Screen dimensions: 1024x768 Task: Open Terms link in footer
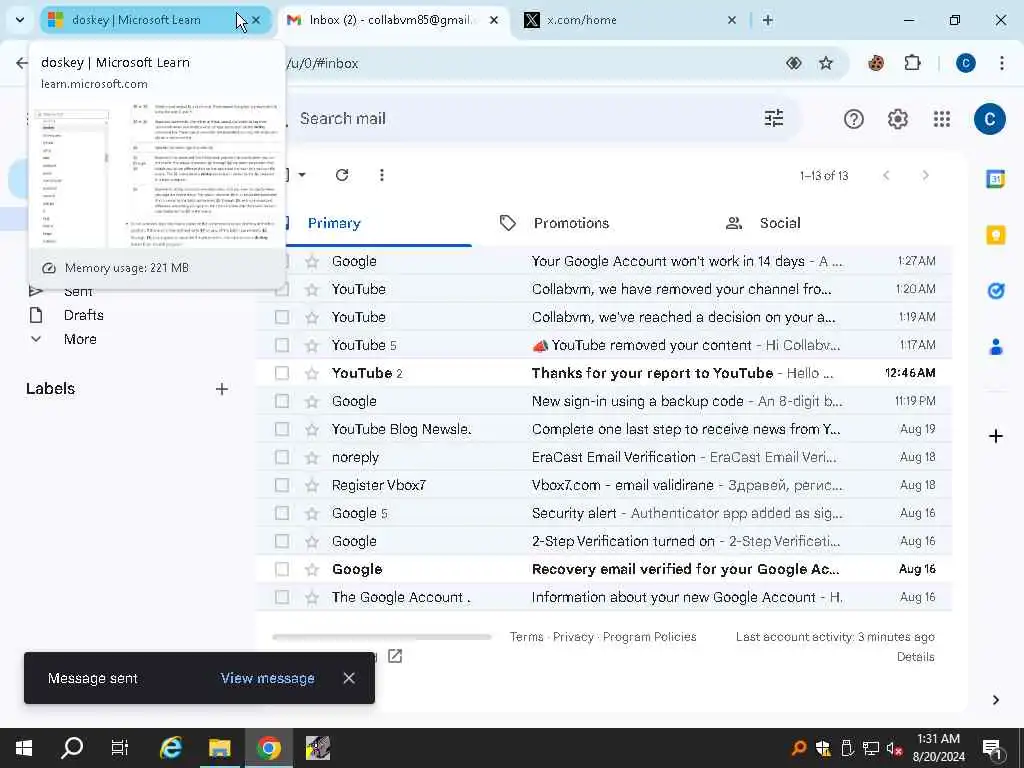coord(526,637)
